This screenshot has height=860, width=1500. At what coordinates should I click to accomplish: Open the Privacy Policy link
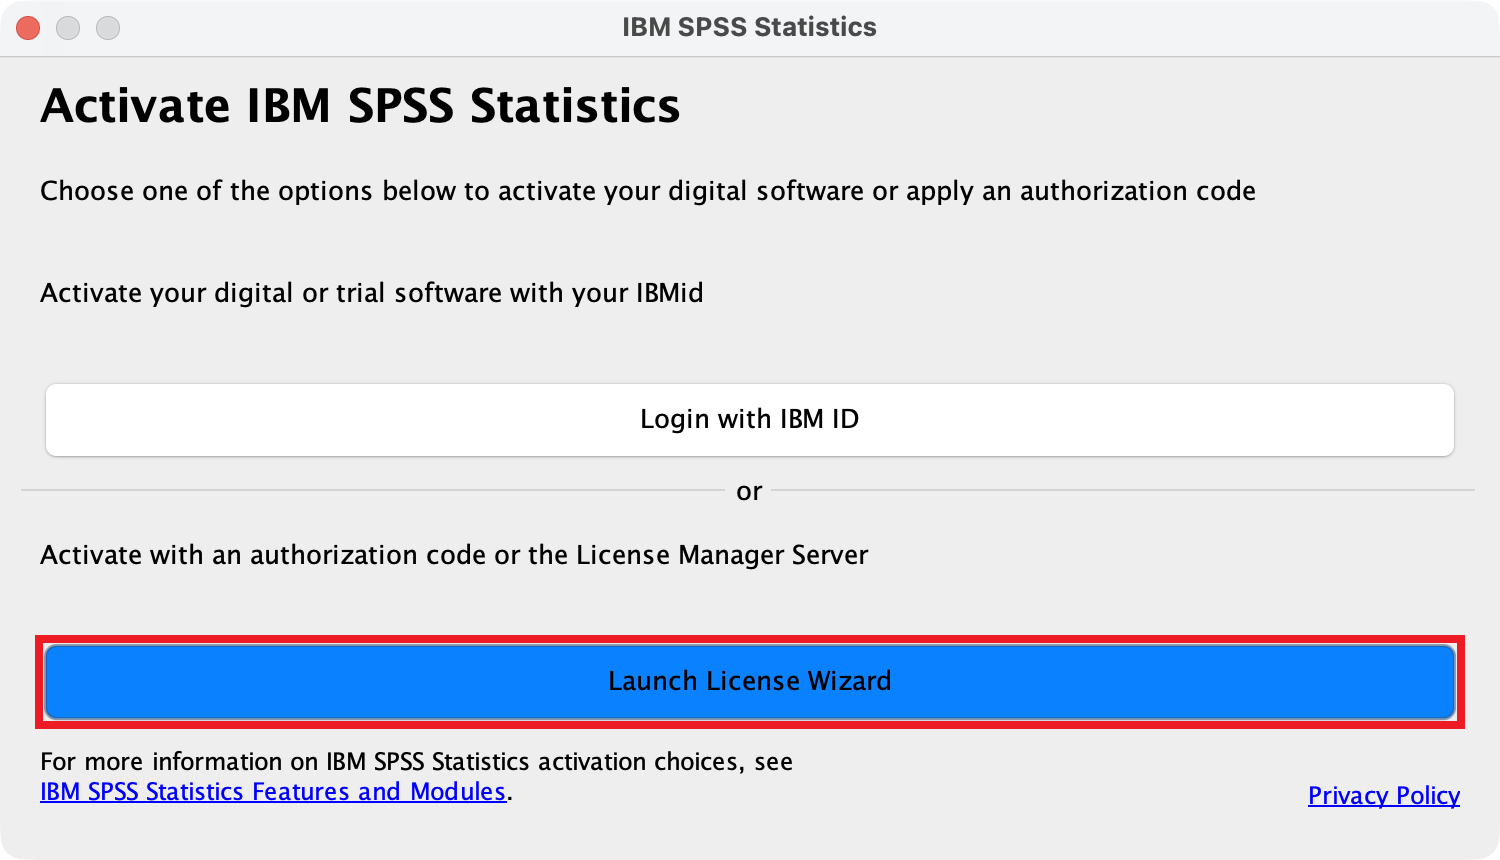[1384, 796]
